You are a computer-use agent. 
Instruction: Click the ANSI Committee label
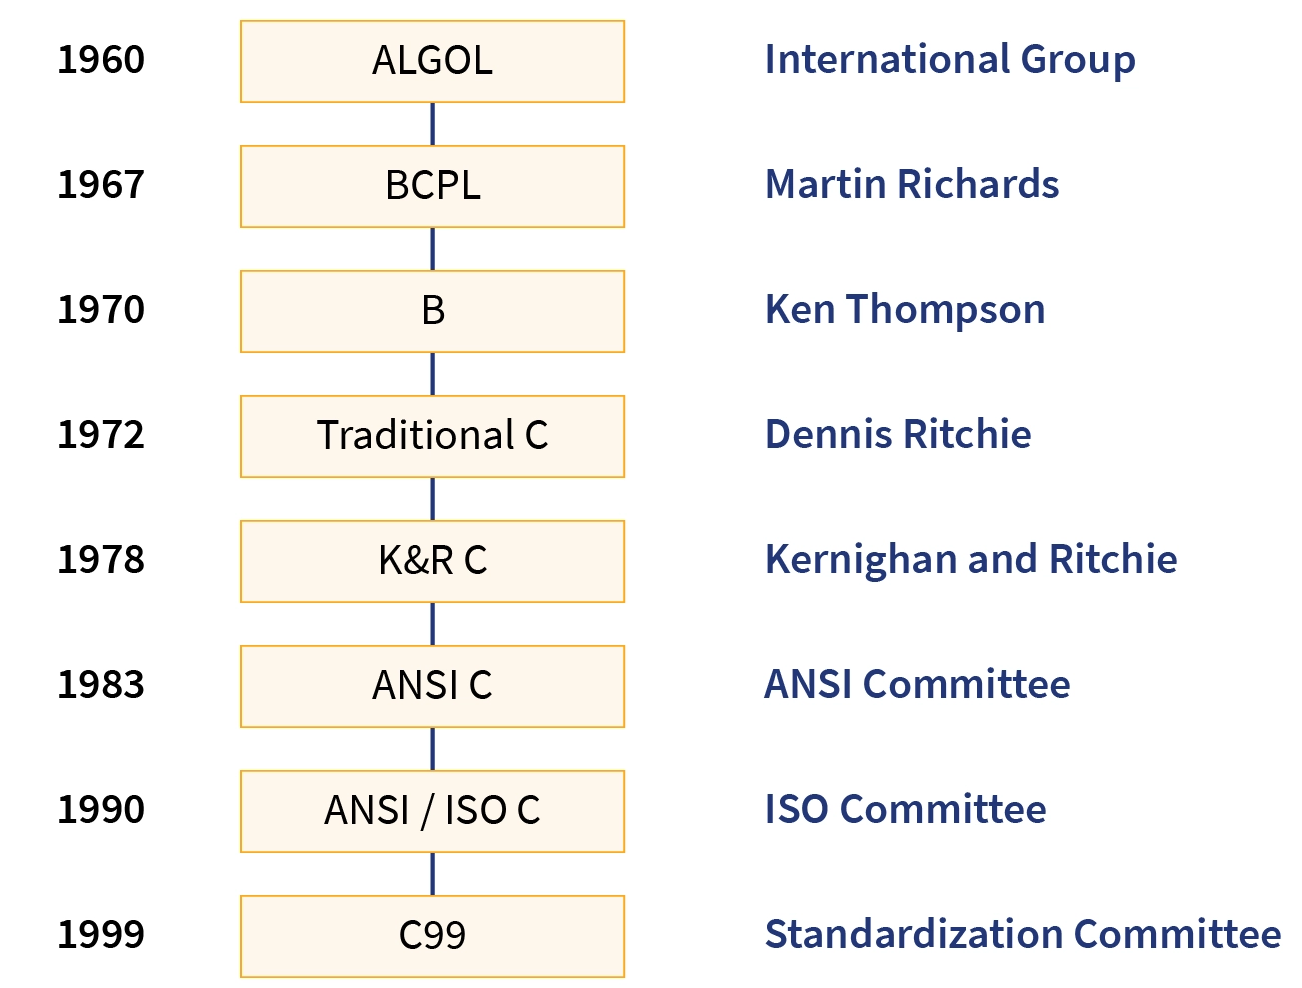click(x=917, y=685)
